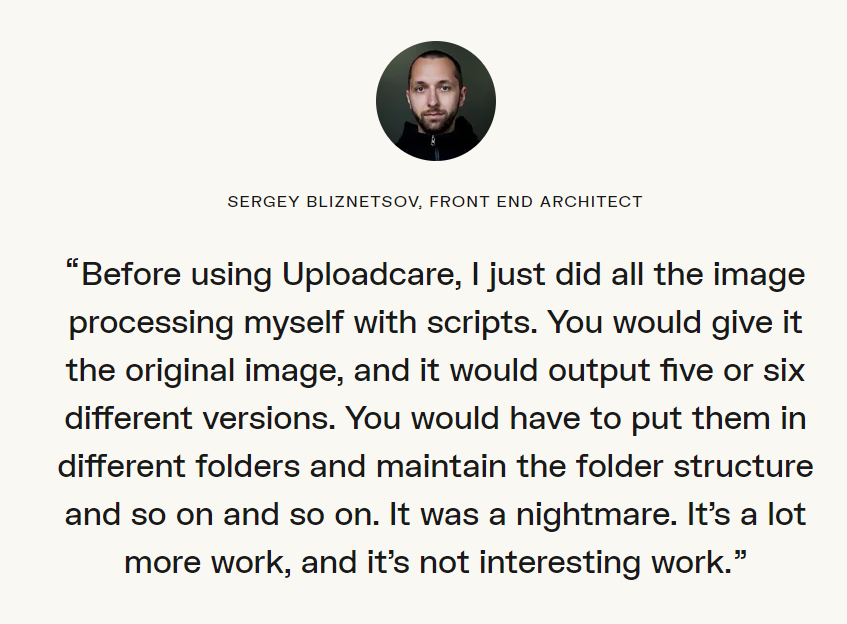Click the FRONT END ARCHITECT job title

[536, 202]
